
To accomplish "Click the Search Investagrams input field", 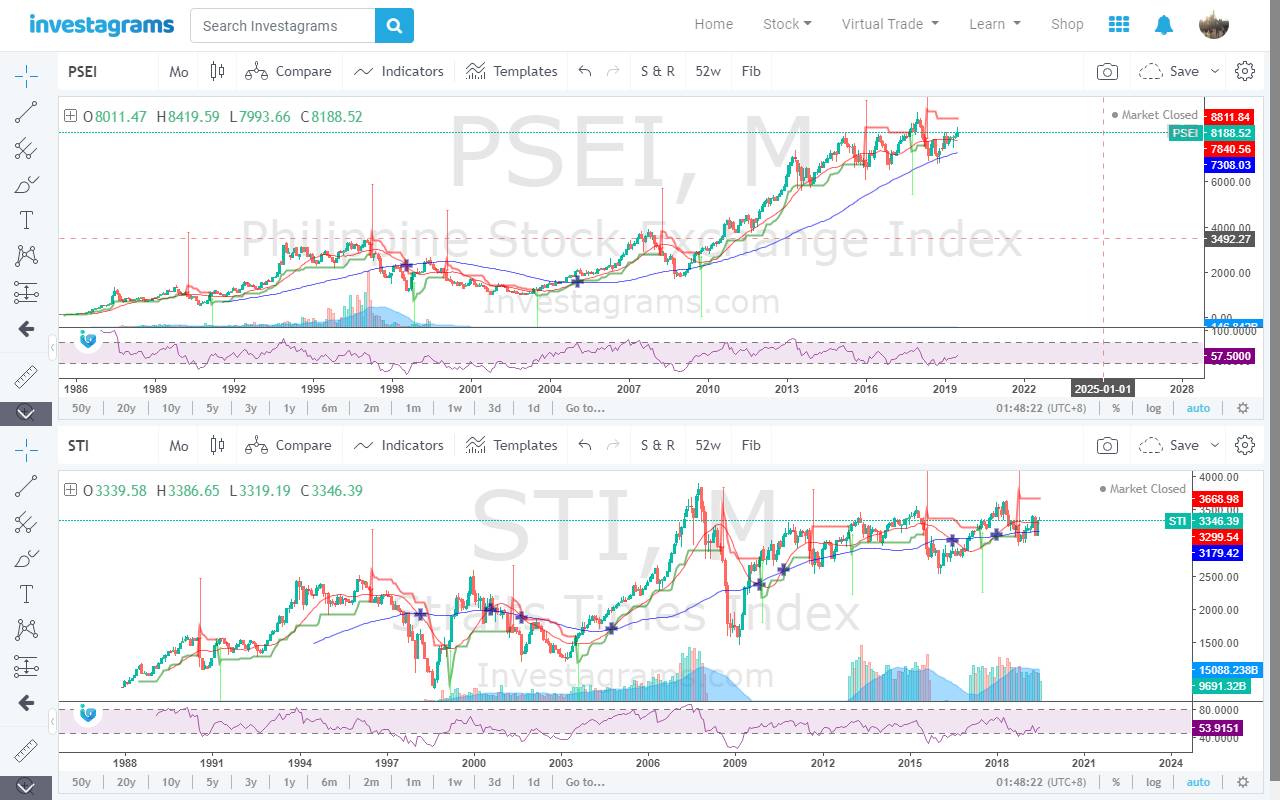I will (x=282, y=24).
